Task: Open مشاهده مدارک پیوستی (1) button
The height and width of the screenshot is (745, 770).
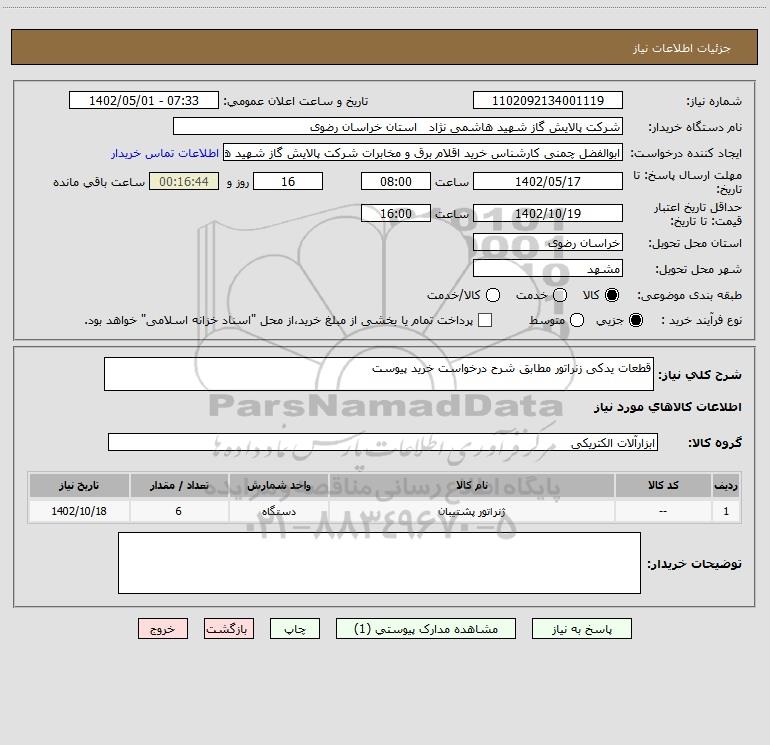Action: click(426, 629)
